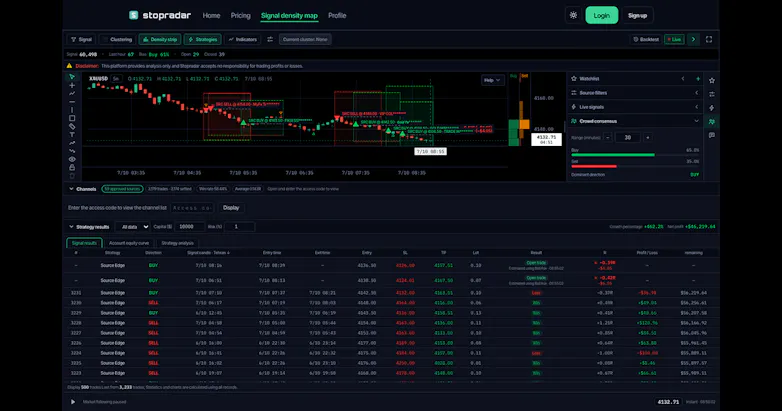782x411 pixels.
Task: Select the rectangle drawing tool
Action: click(x=72, y=118)
